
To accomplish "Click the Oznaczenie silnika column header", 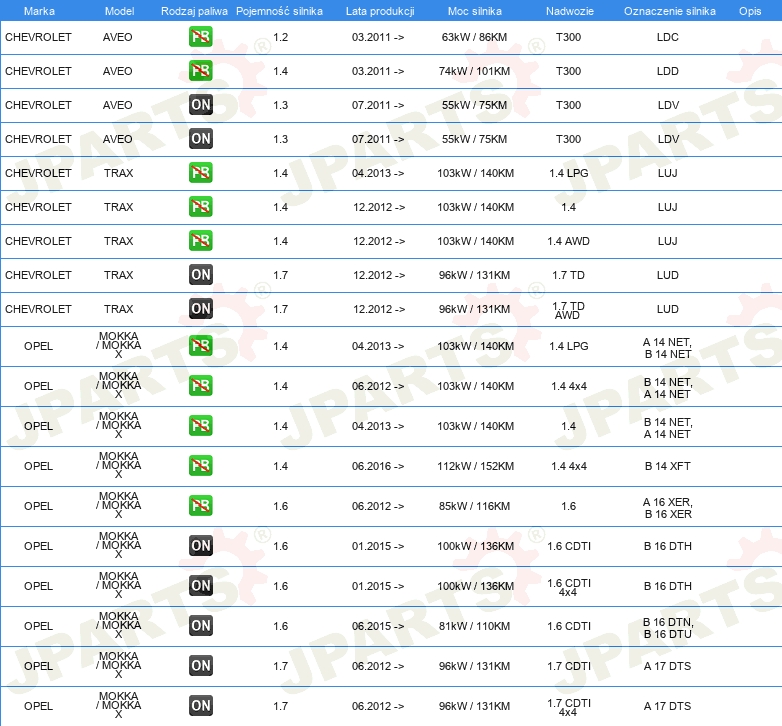I will click(x=669, y=11).
